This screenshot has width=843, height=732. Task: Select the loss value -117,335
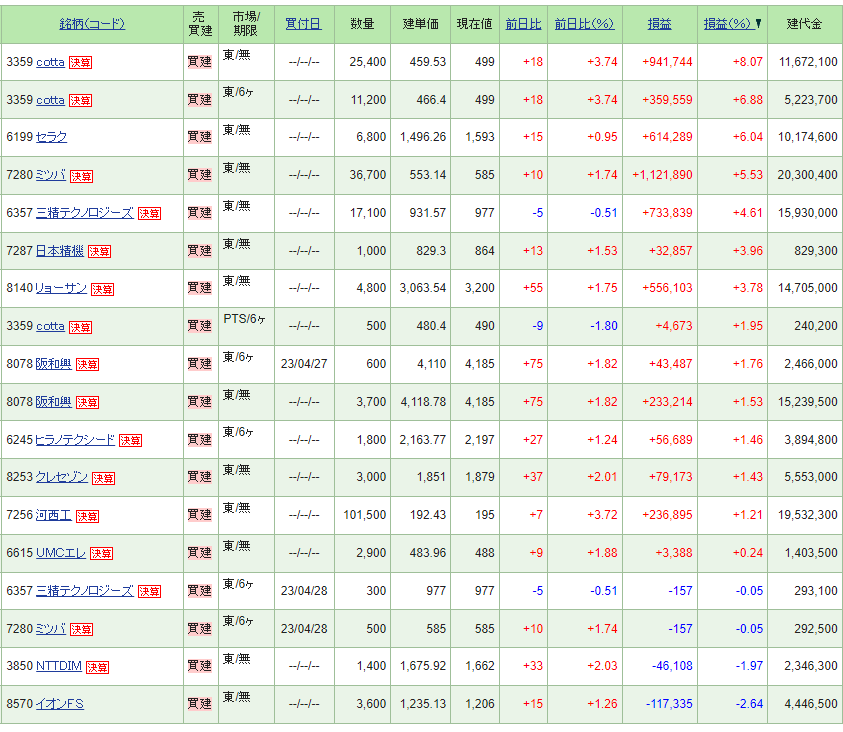pyautogui.click(x=669, y=704)
